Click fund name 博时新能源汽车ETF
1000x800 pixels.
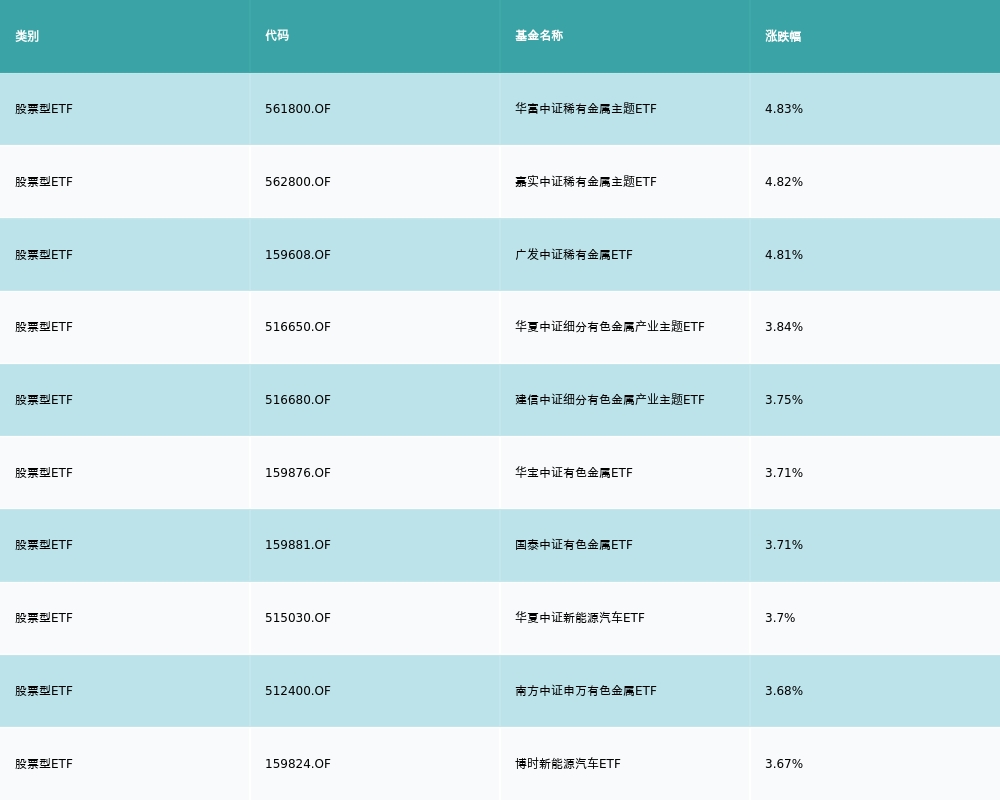click(x=568, y=764)
